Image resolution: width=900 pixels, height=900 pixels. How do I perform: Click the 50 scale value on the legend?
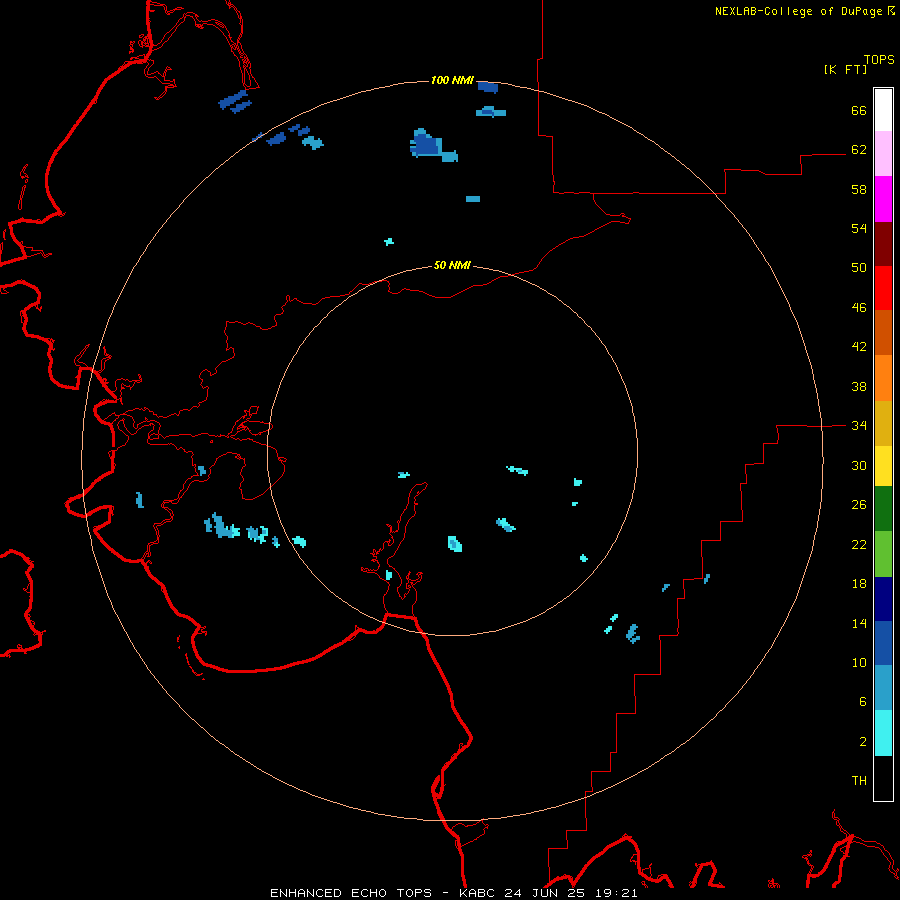[859, 268]
